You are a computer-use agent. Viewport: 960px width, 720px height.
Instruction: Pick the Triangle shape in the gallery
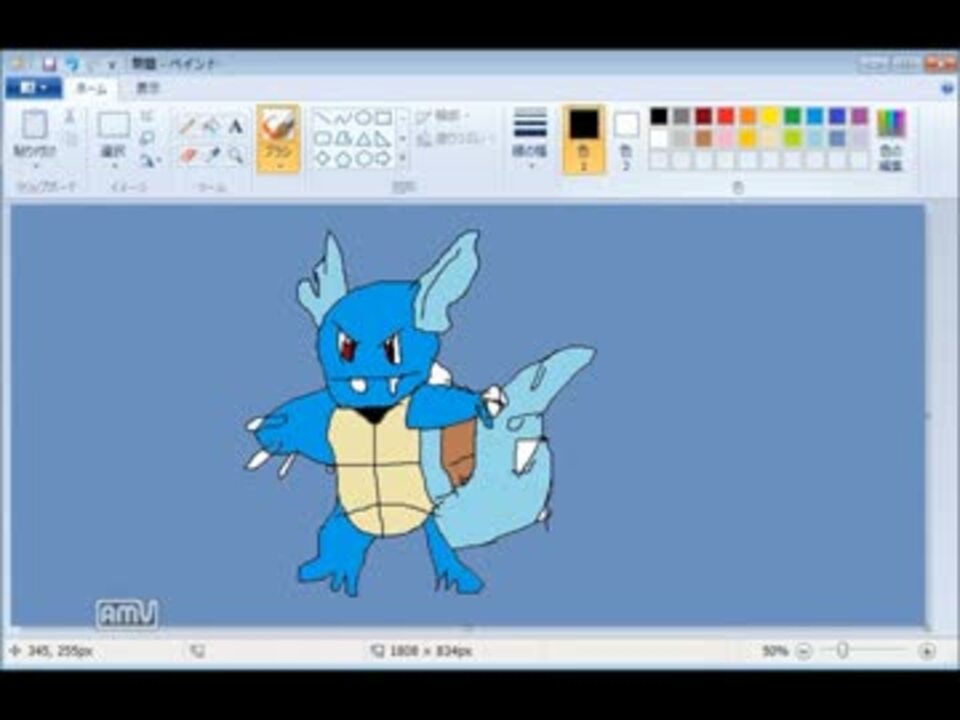pos(363,138)
